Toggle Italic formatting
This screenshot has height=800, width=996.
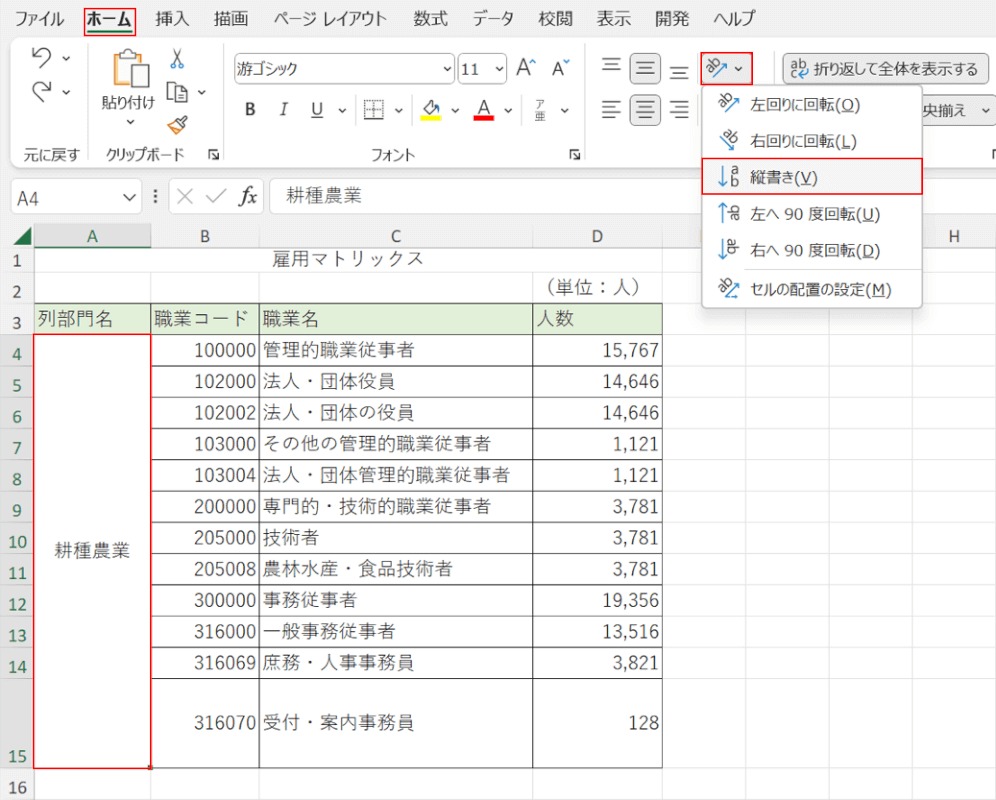(284, 110)
